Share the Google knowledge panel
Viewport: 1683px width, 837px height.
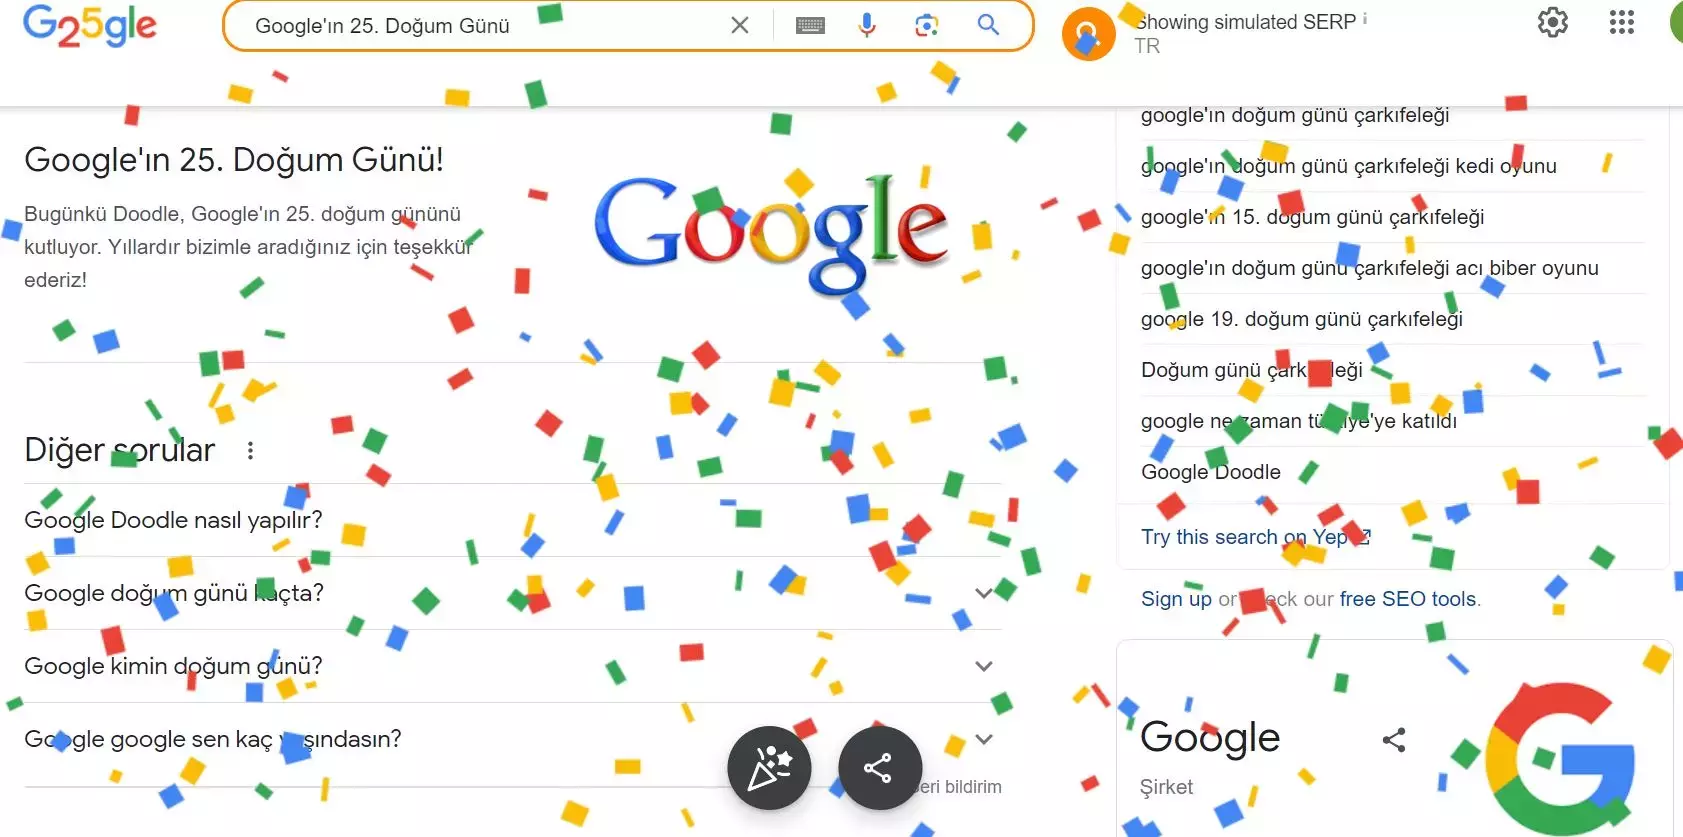click(1394, 740)
